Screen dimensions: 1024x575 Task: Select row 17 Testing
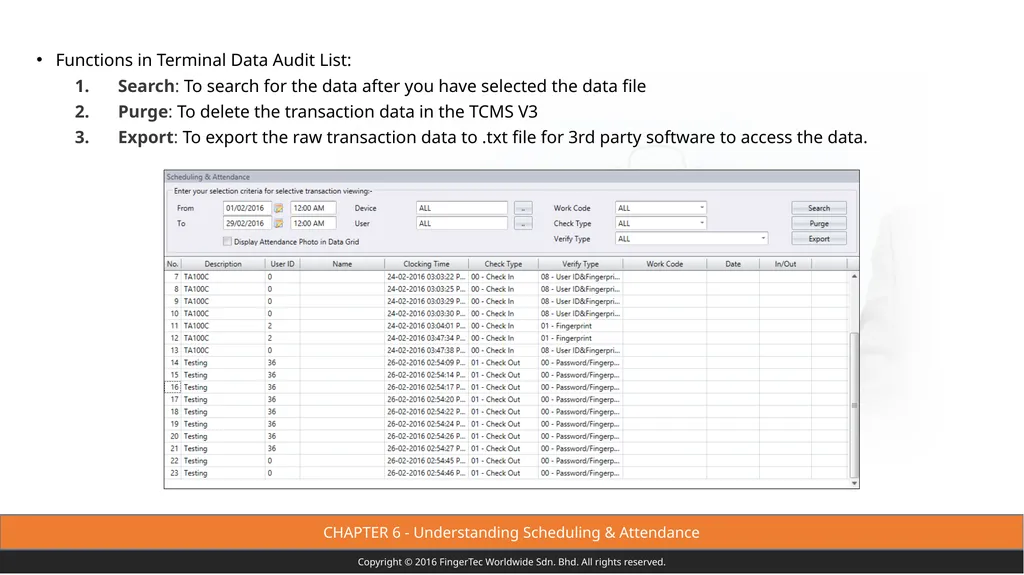click(x=506, y=399)
